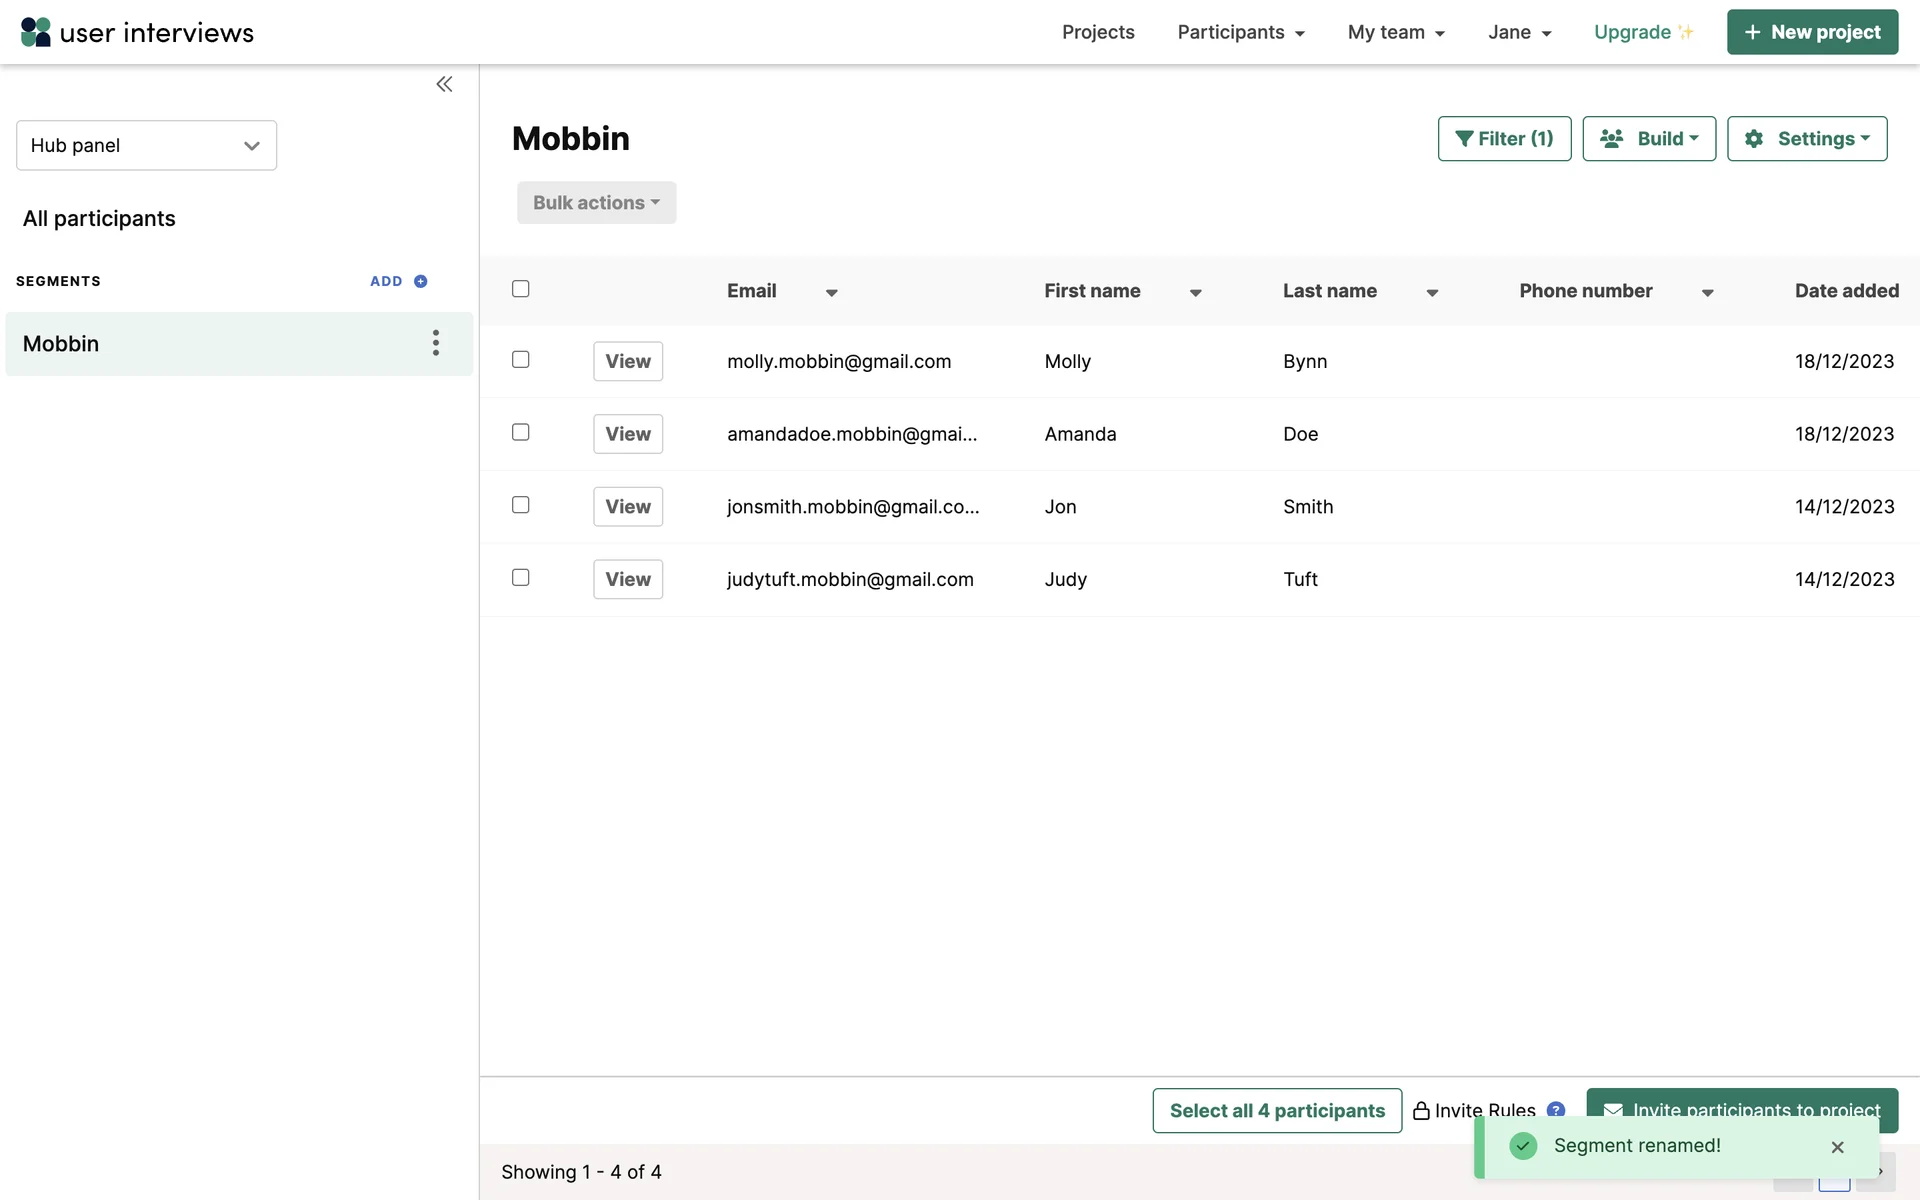This screenshot has width=1920, height=1200.
Task: Click the plus icon next to ADD segments
Action: [x=421, y=282]
